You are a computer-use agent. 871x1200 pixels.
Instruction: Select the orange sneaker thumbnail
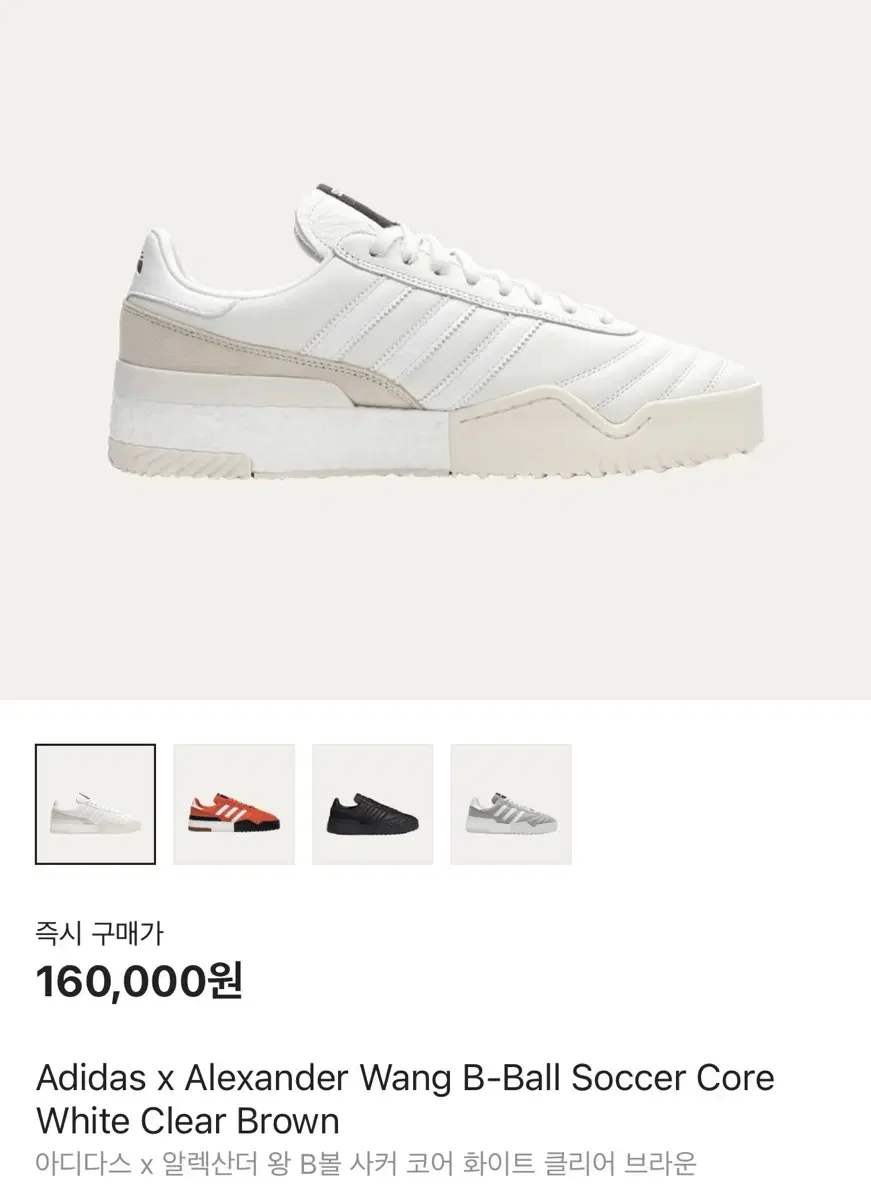[234, 804]
